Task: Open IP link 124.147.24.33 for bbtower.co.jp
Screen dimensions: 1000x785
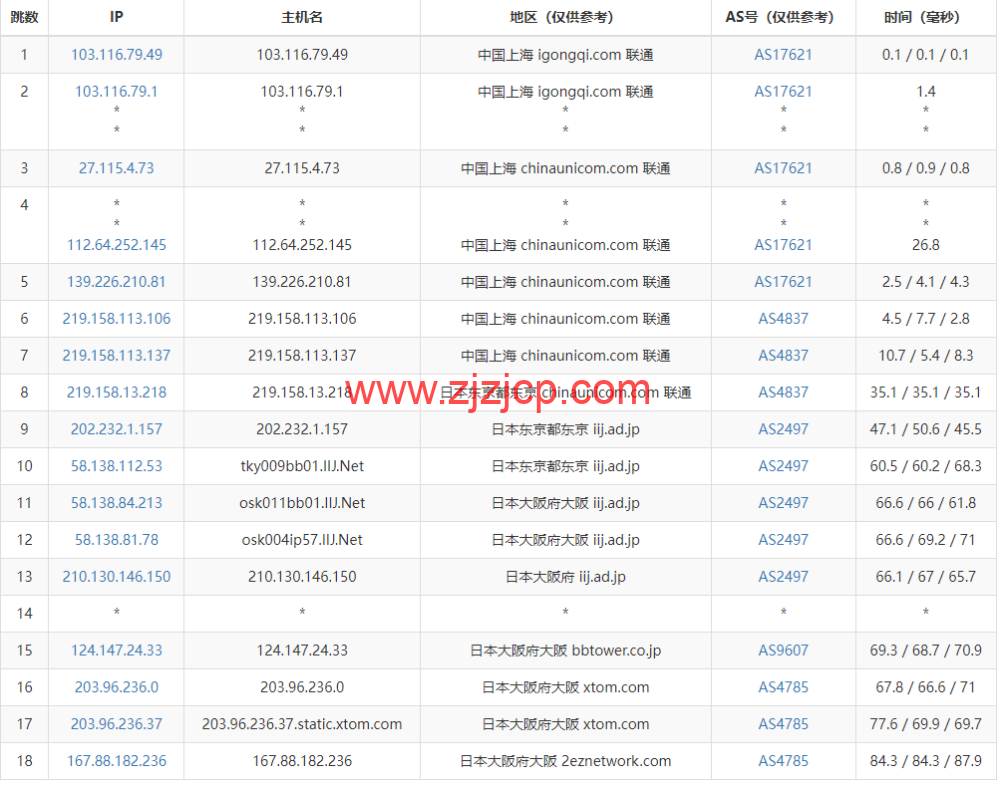Action: point(116,650)
